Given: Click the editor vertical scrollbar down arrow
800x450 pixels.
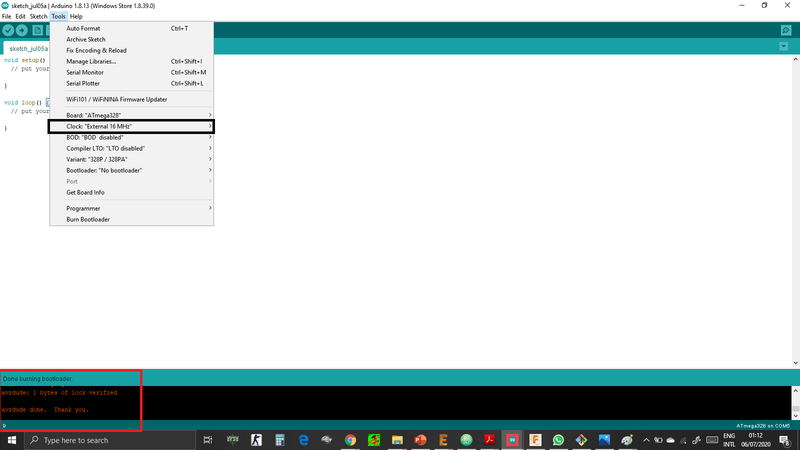Looking at the screenshot, I should tap(795, 363).
